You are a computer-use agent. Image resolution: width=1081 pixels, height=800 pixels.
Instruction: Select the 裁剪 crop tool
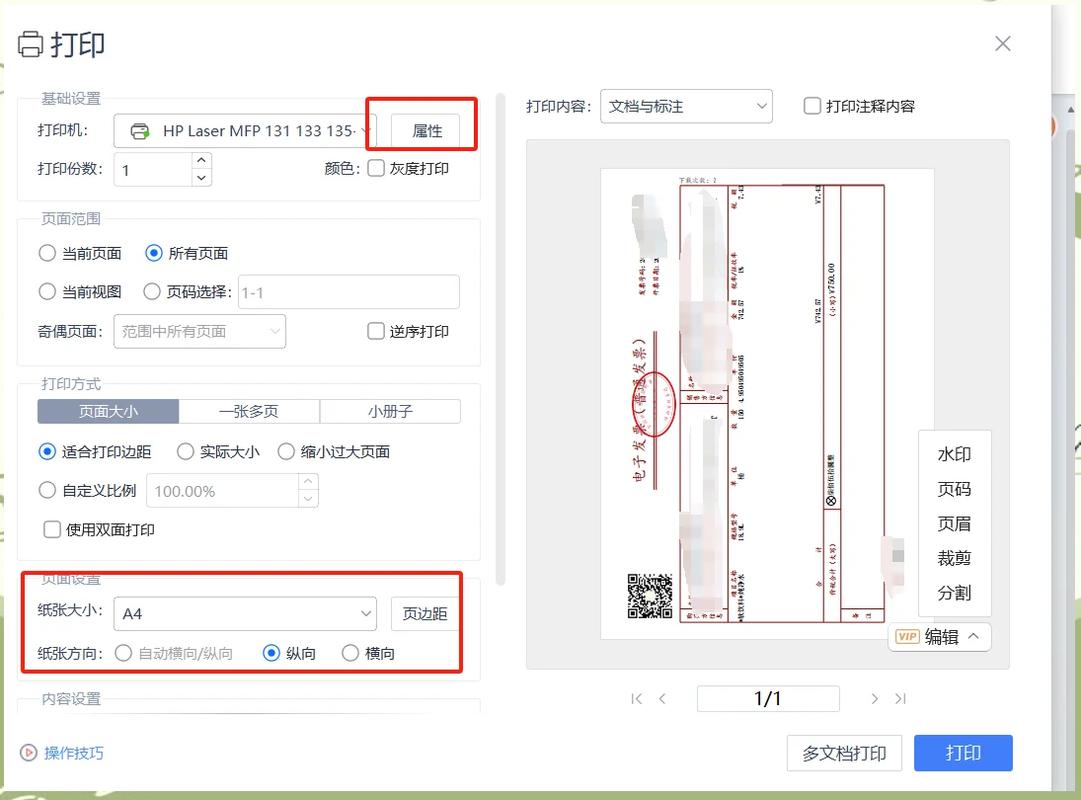[953, 558]
